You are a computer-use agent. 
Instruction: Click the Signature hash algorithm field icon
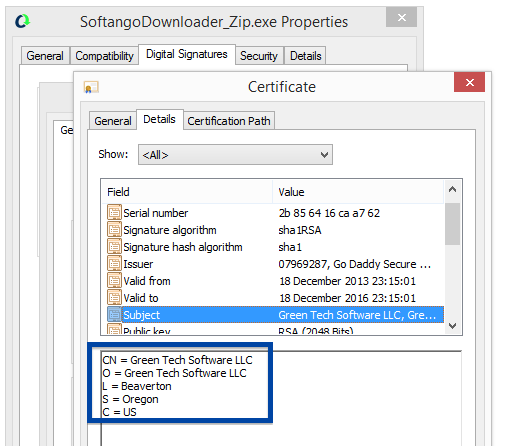tap(114, 247)
